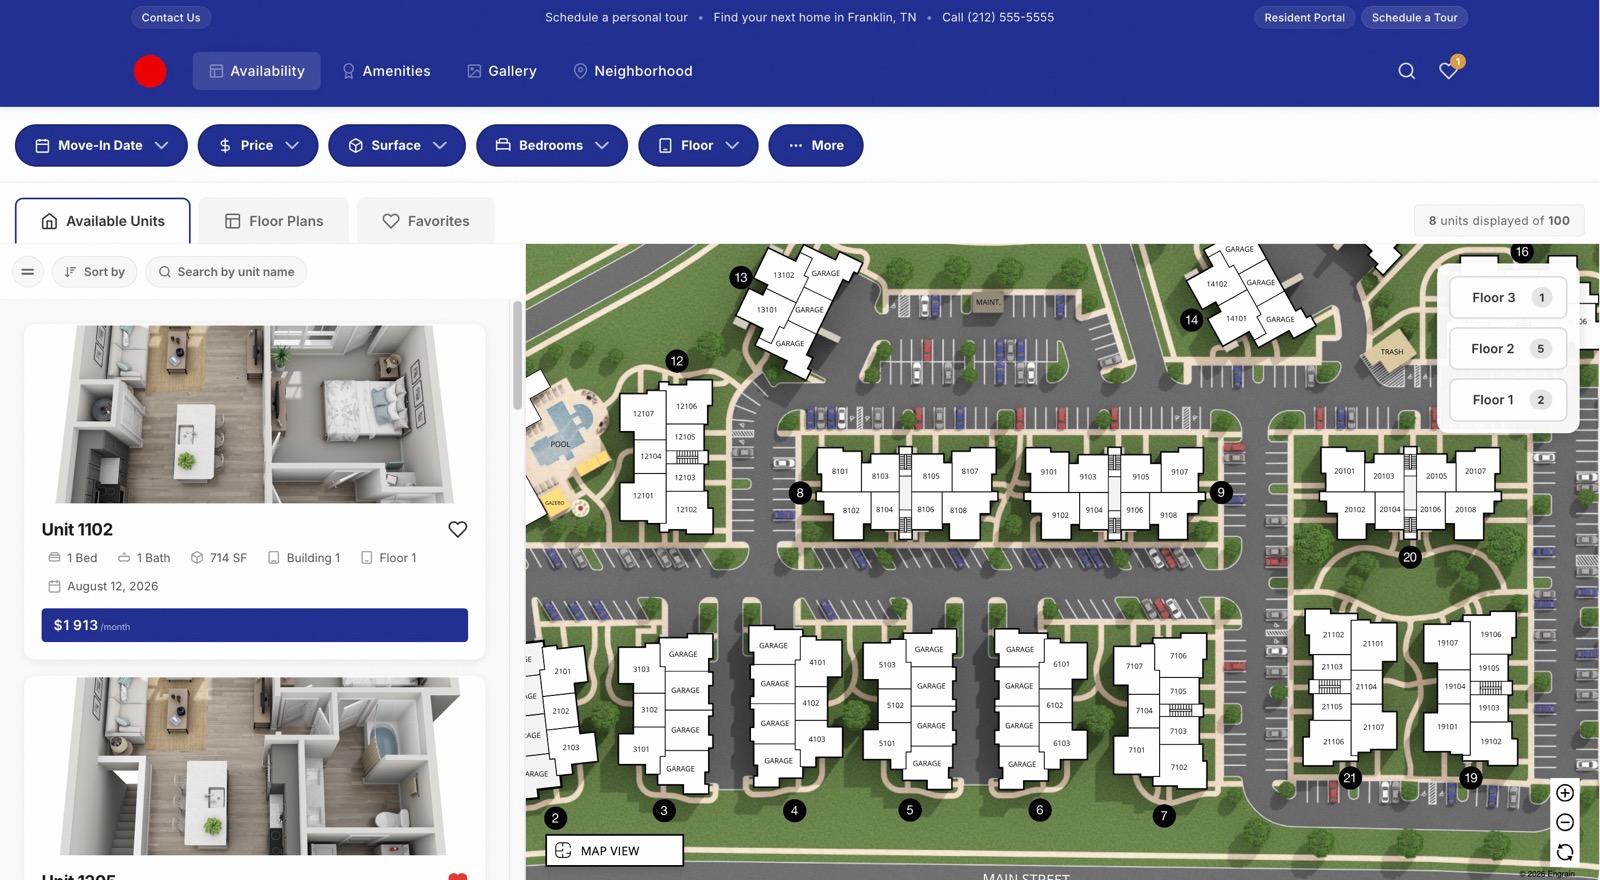Select building marker 6 on map

[x=1039, y=810]
